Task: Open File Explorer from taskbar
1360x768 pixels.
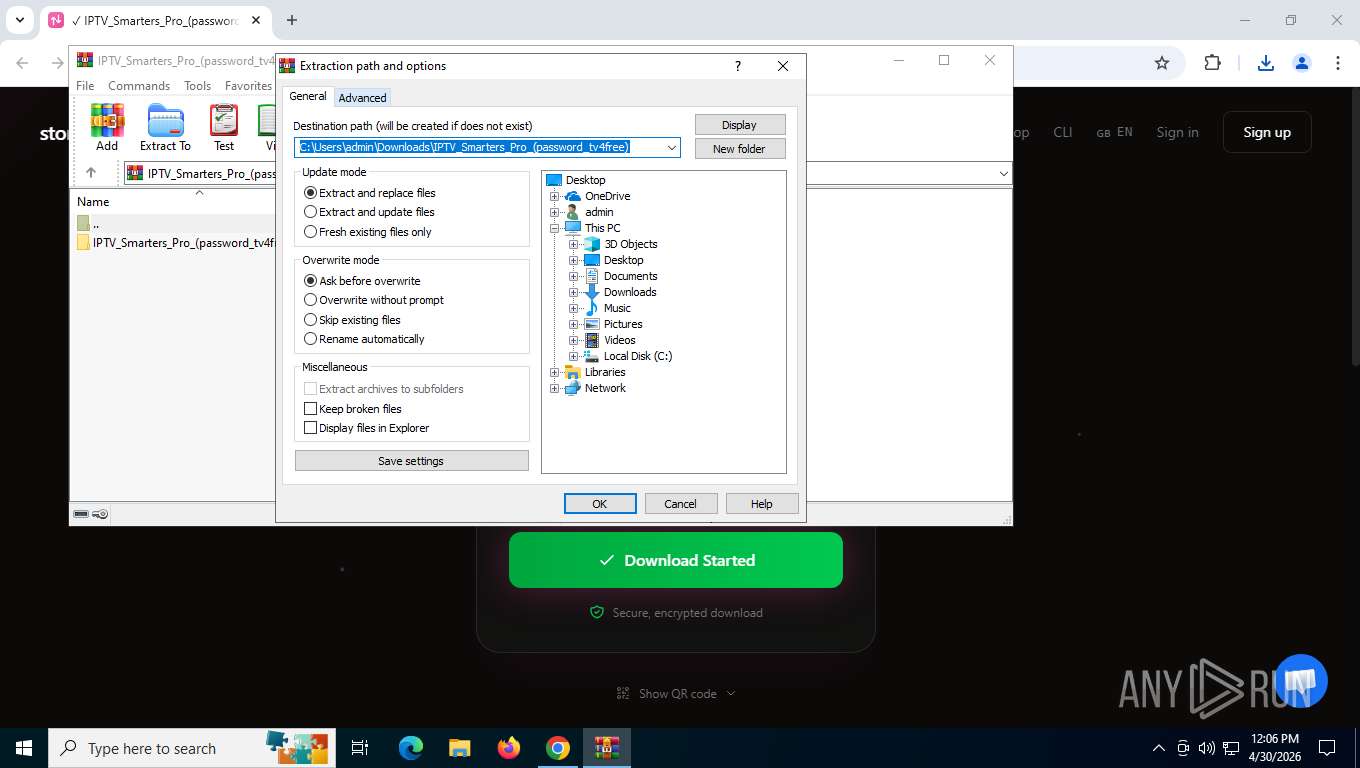Action: coord(459,748)
